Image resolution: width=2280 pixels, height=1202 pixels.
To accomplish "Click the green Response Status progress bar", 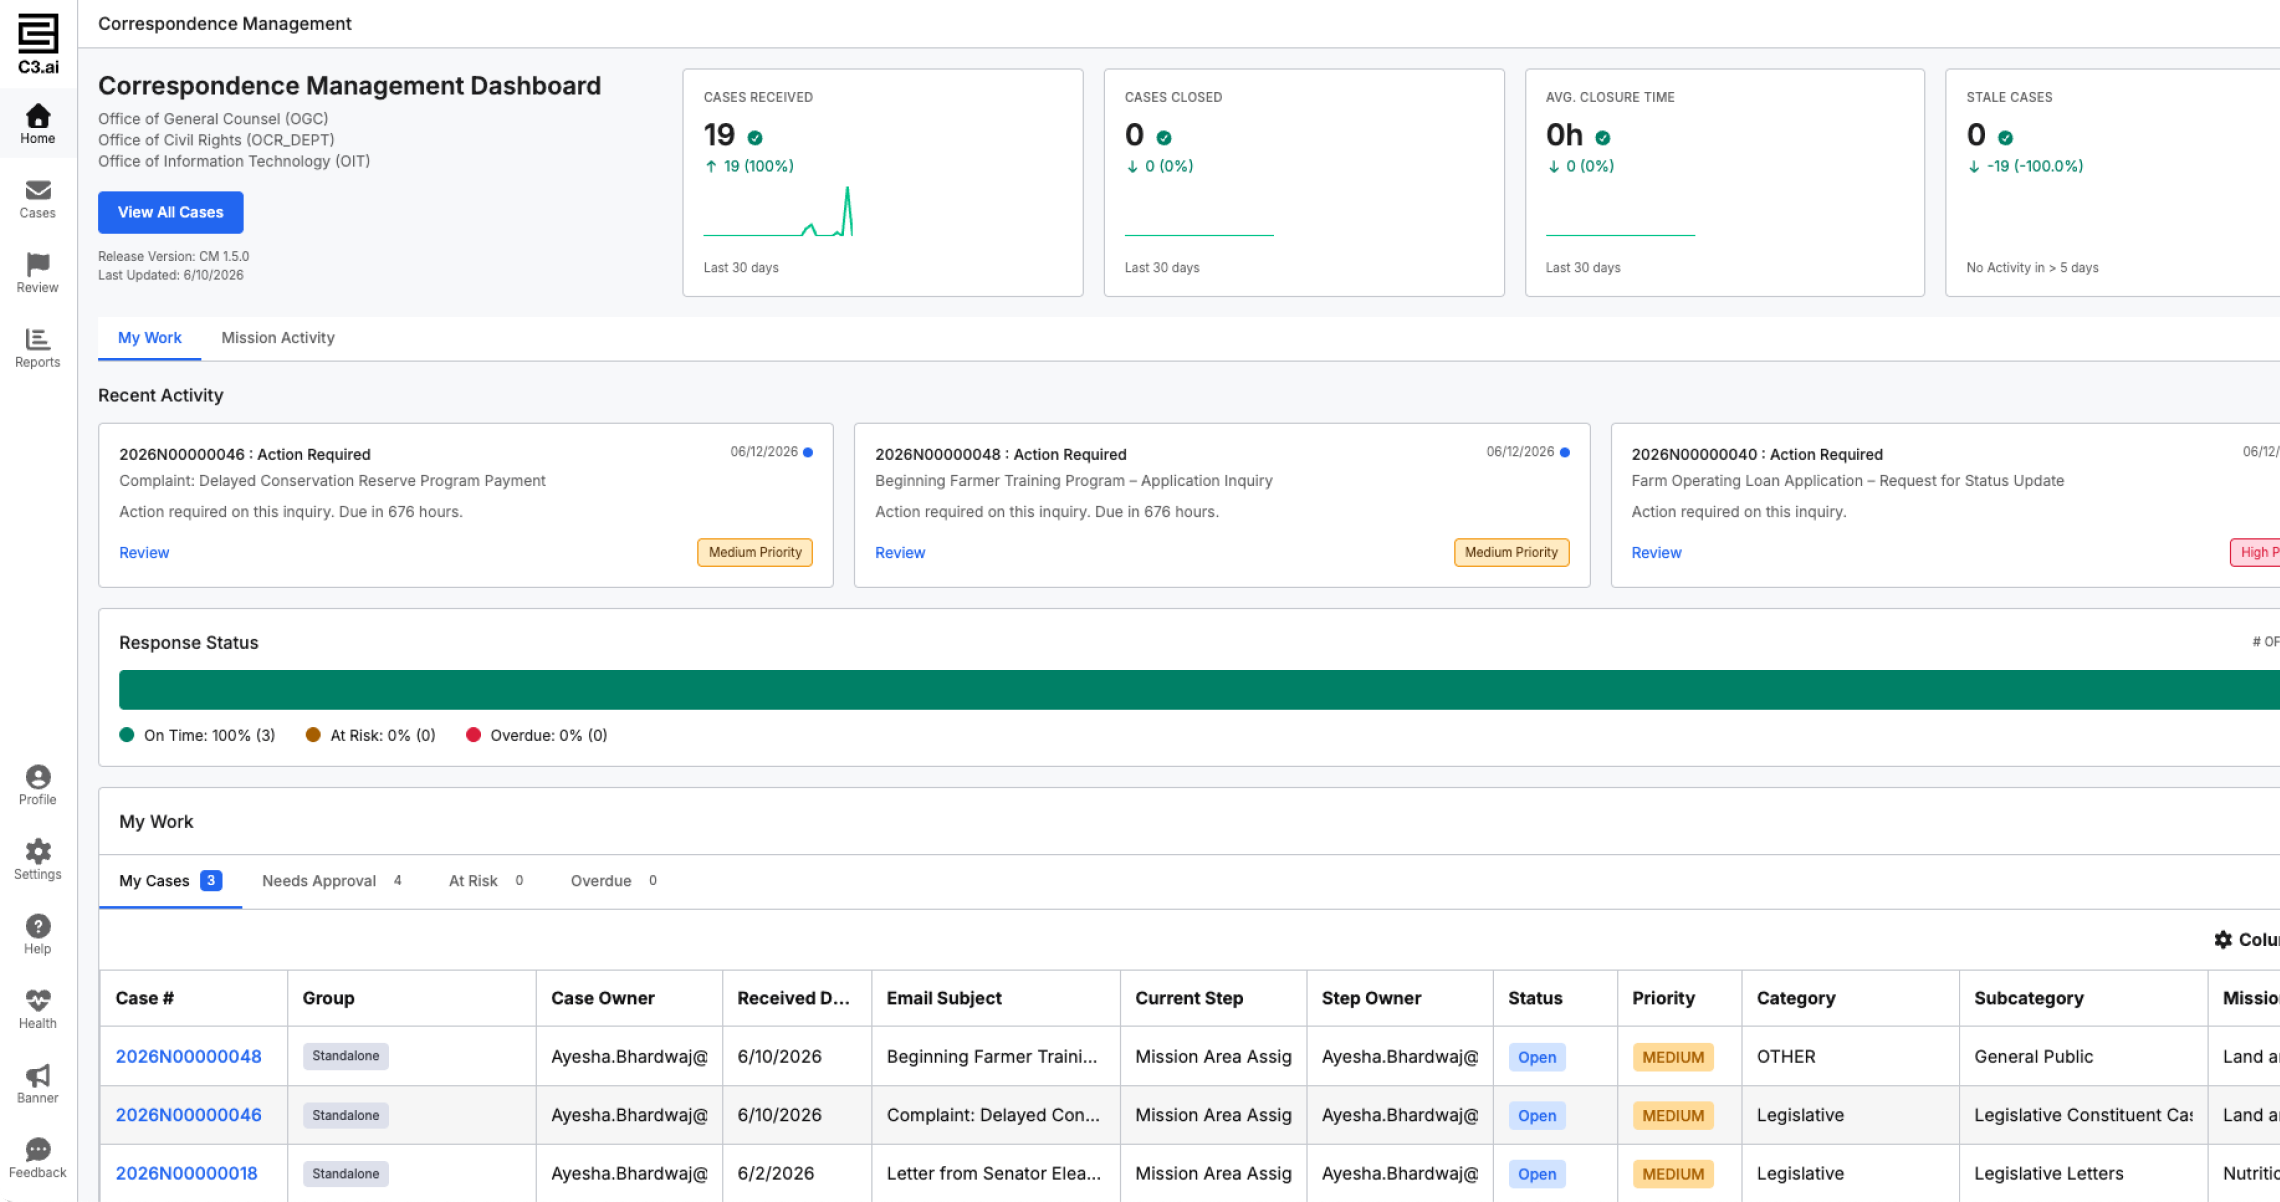I will 1199,690.
